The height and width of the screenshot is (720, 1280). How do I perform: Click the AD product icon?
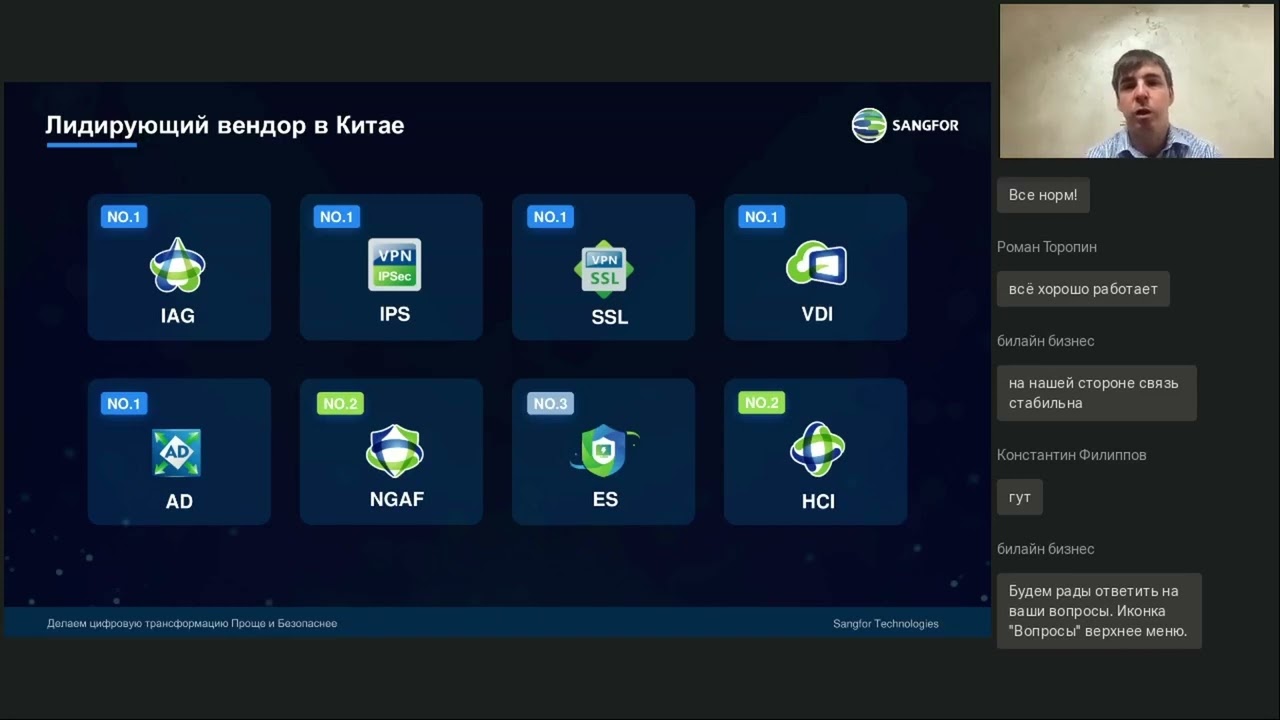tap(176, 452)
